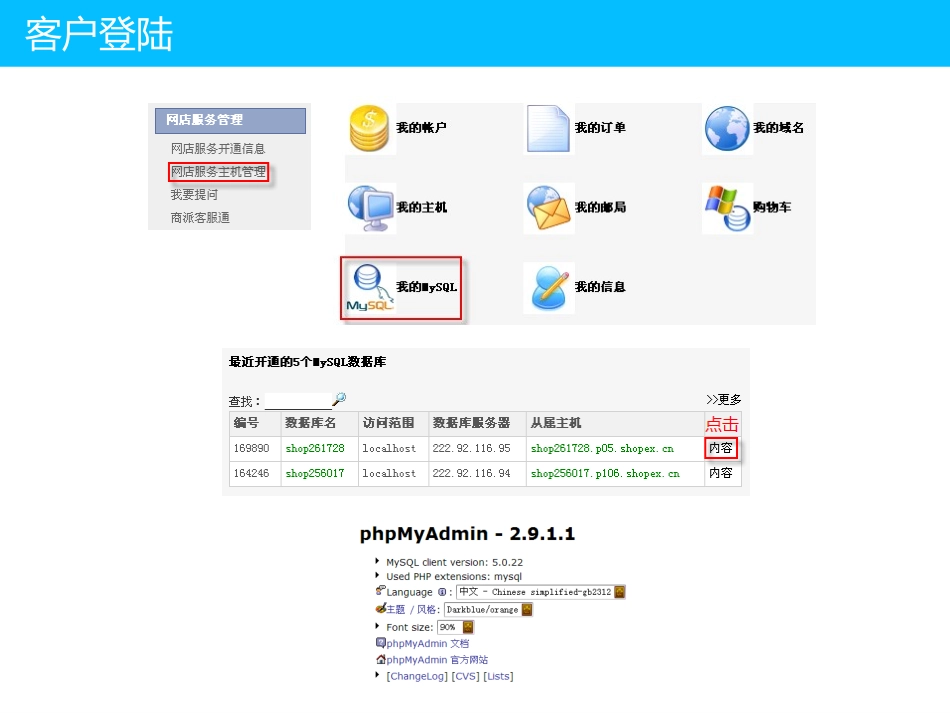
Task: Open the Language dropdown 中文 - Chinese simplified
Action: 540,592
